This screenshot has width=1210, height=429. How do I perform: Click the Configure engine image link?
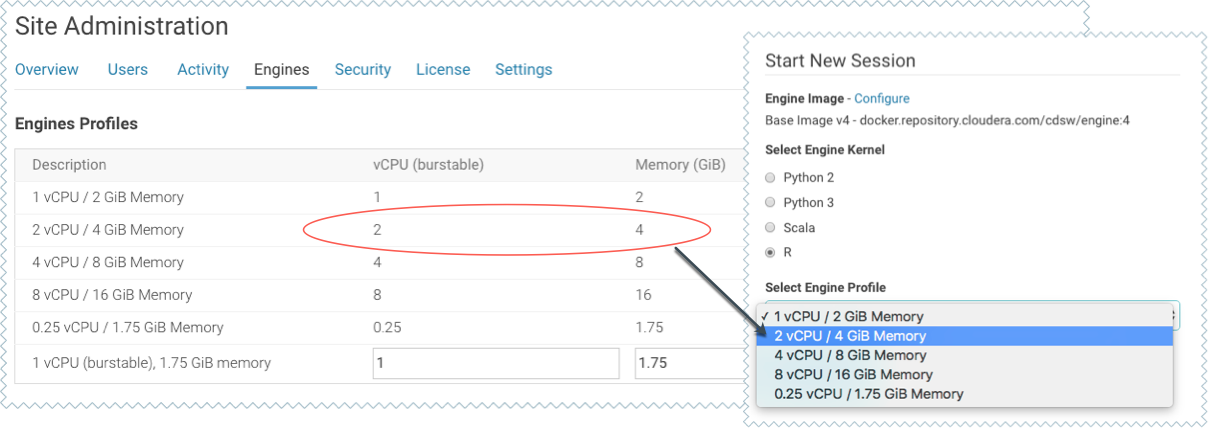(881, 98)
